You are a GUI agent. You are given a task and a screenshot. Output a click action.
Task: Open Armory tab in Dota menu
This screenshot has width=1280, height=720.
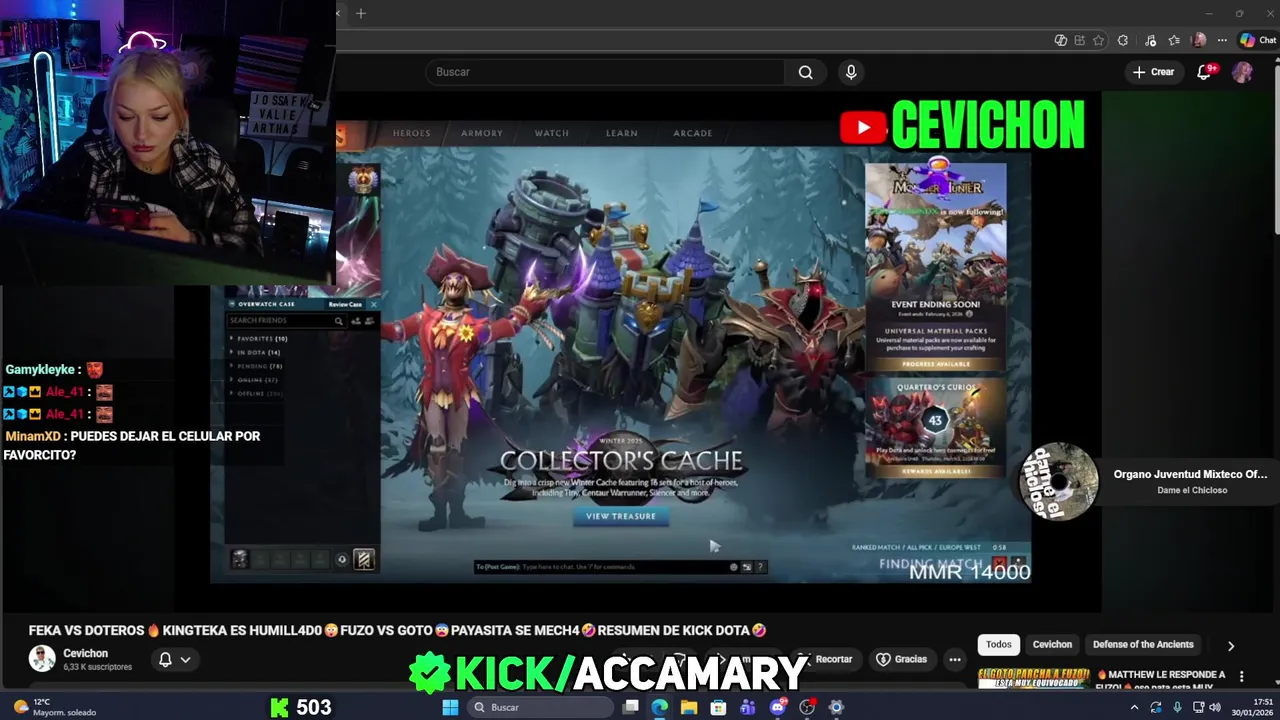point(482,133)
